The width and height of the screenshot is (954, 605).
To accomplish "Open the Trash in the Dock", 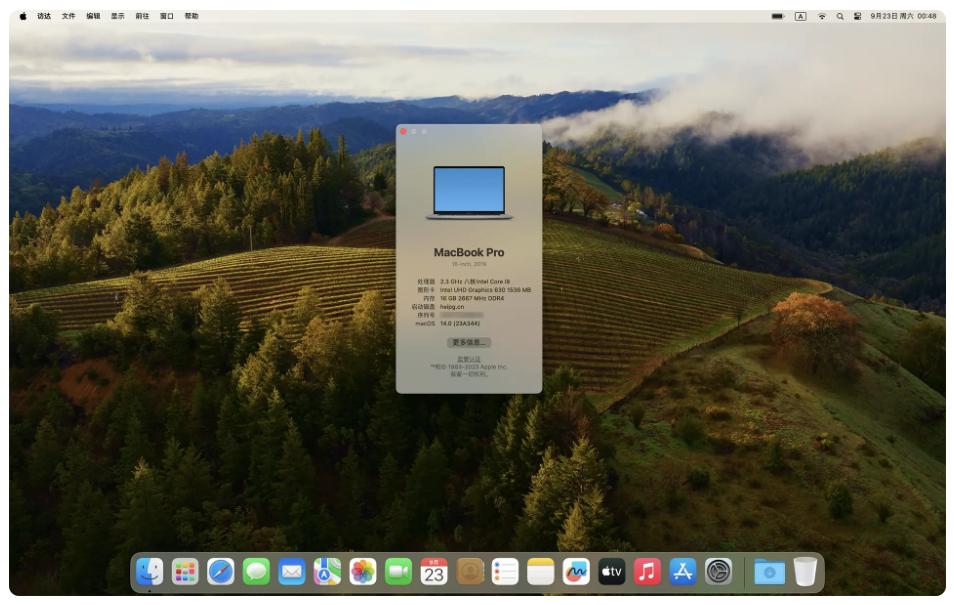I will coord(805,572).
